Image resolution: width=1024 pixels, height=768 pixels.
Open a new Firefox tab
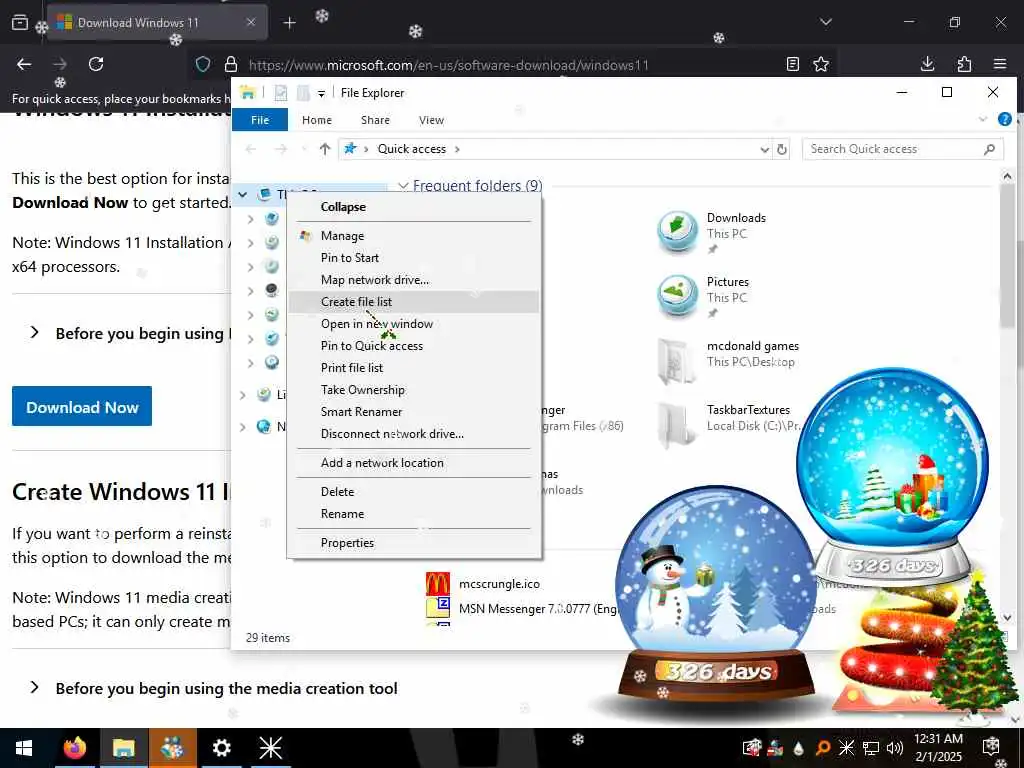289,23
